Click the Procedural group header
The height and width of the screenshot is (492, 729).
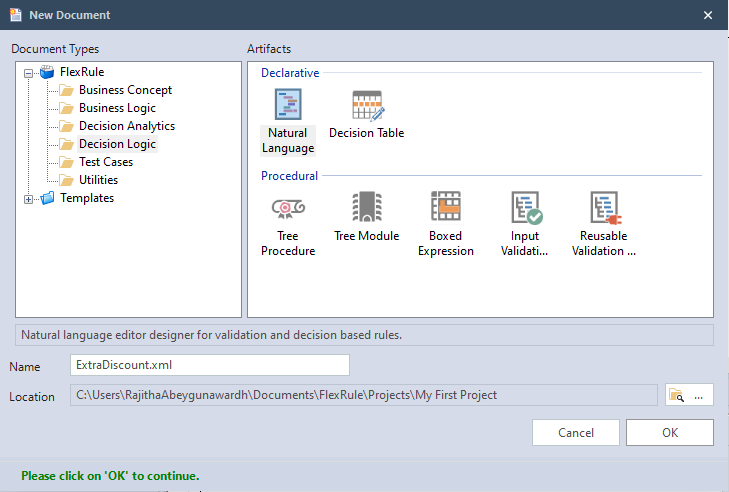coord(289,176)
